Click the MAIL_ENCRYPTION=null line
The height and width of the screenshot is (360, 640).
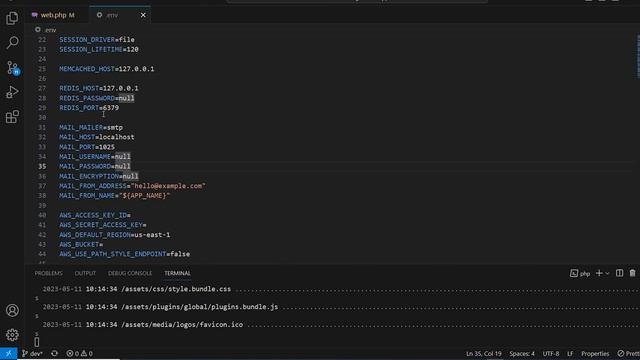pyautogui.click(x=99, y=176)
